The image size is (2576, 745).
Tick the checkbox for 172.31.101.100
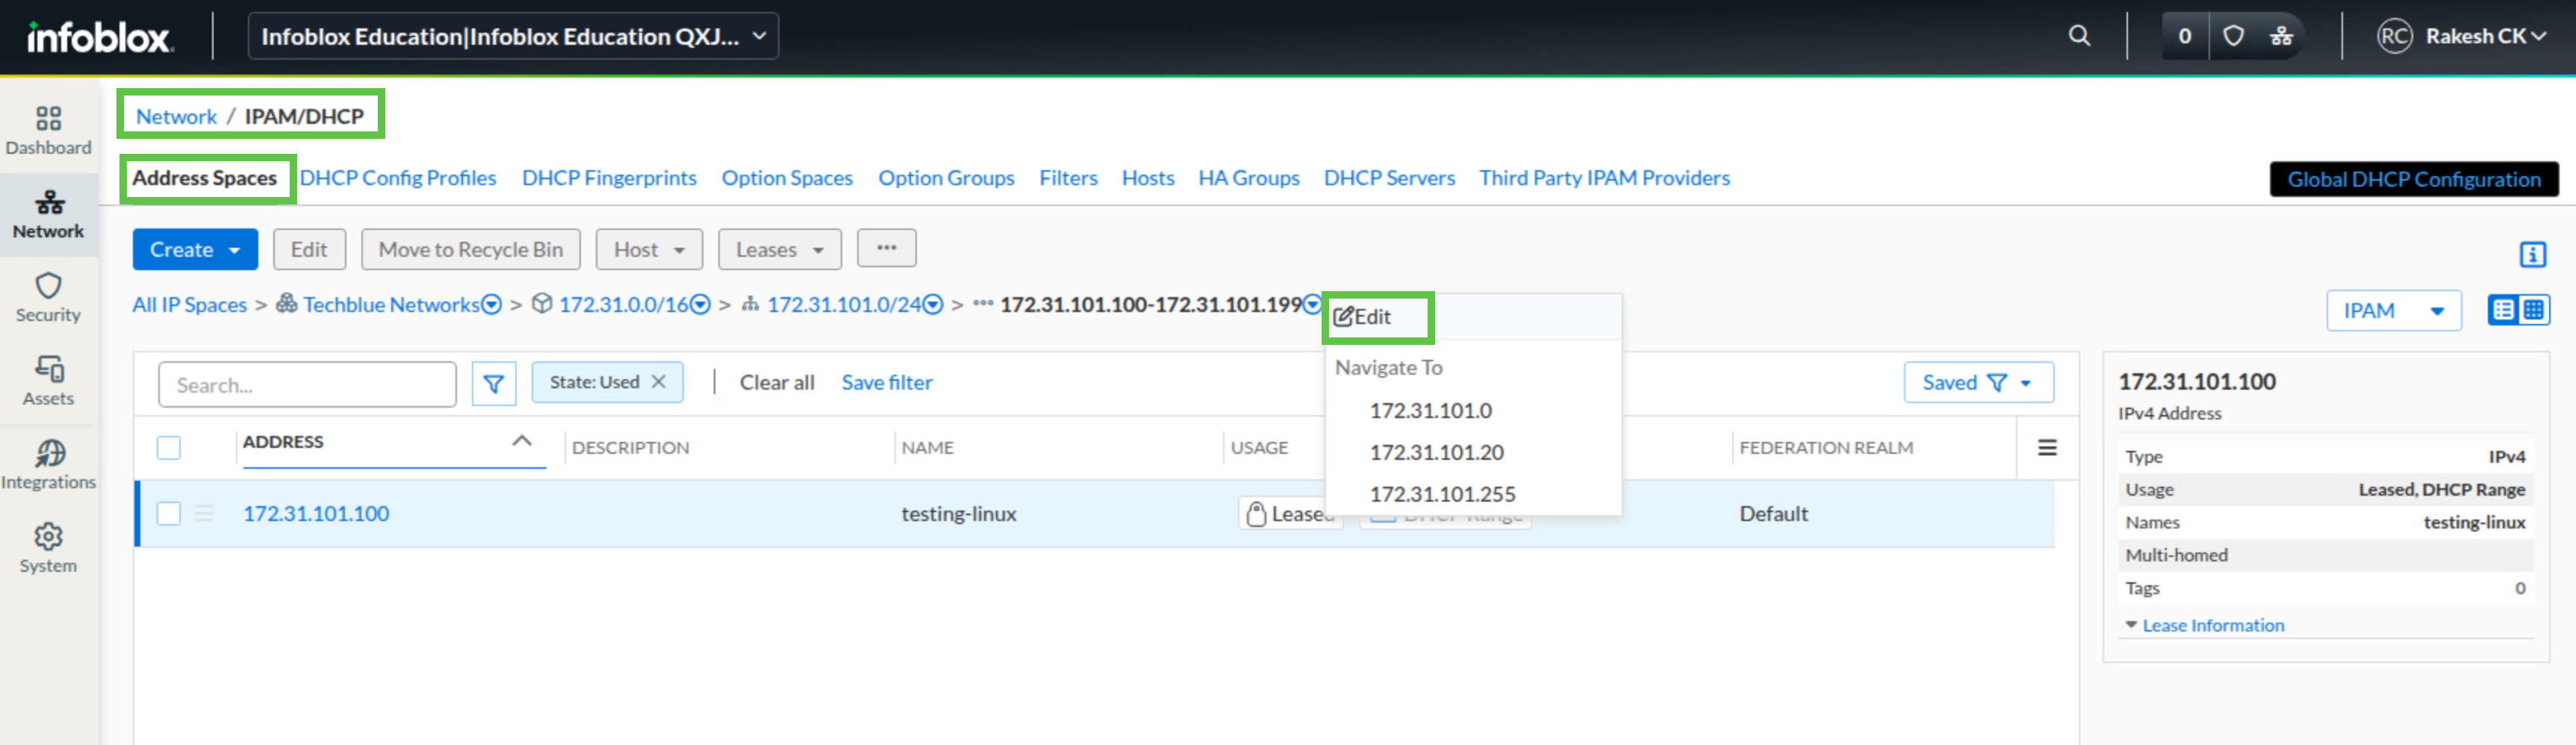pyautogui.click(x=169, y=513)
